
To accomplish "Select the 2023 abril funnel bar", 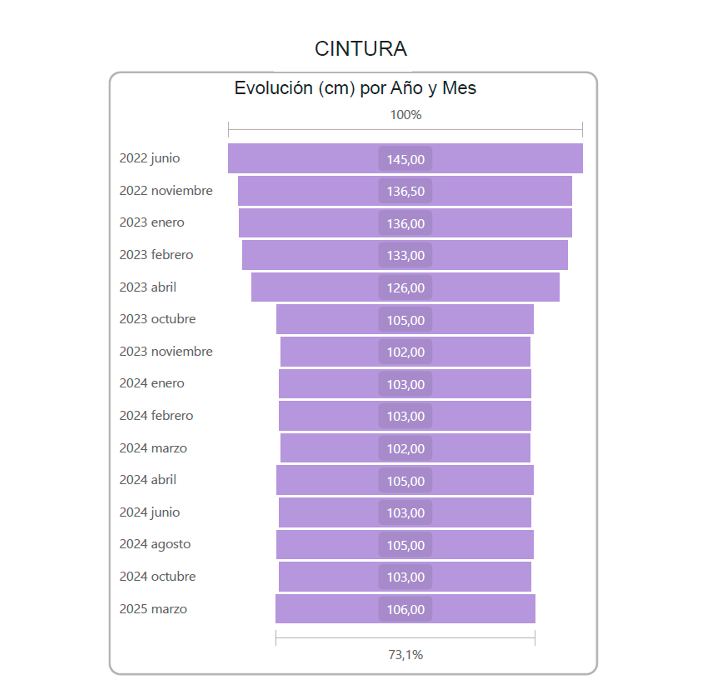I will click(310, 287).
